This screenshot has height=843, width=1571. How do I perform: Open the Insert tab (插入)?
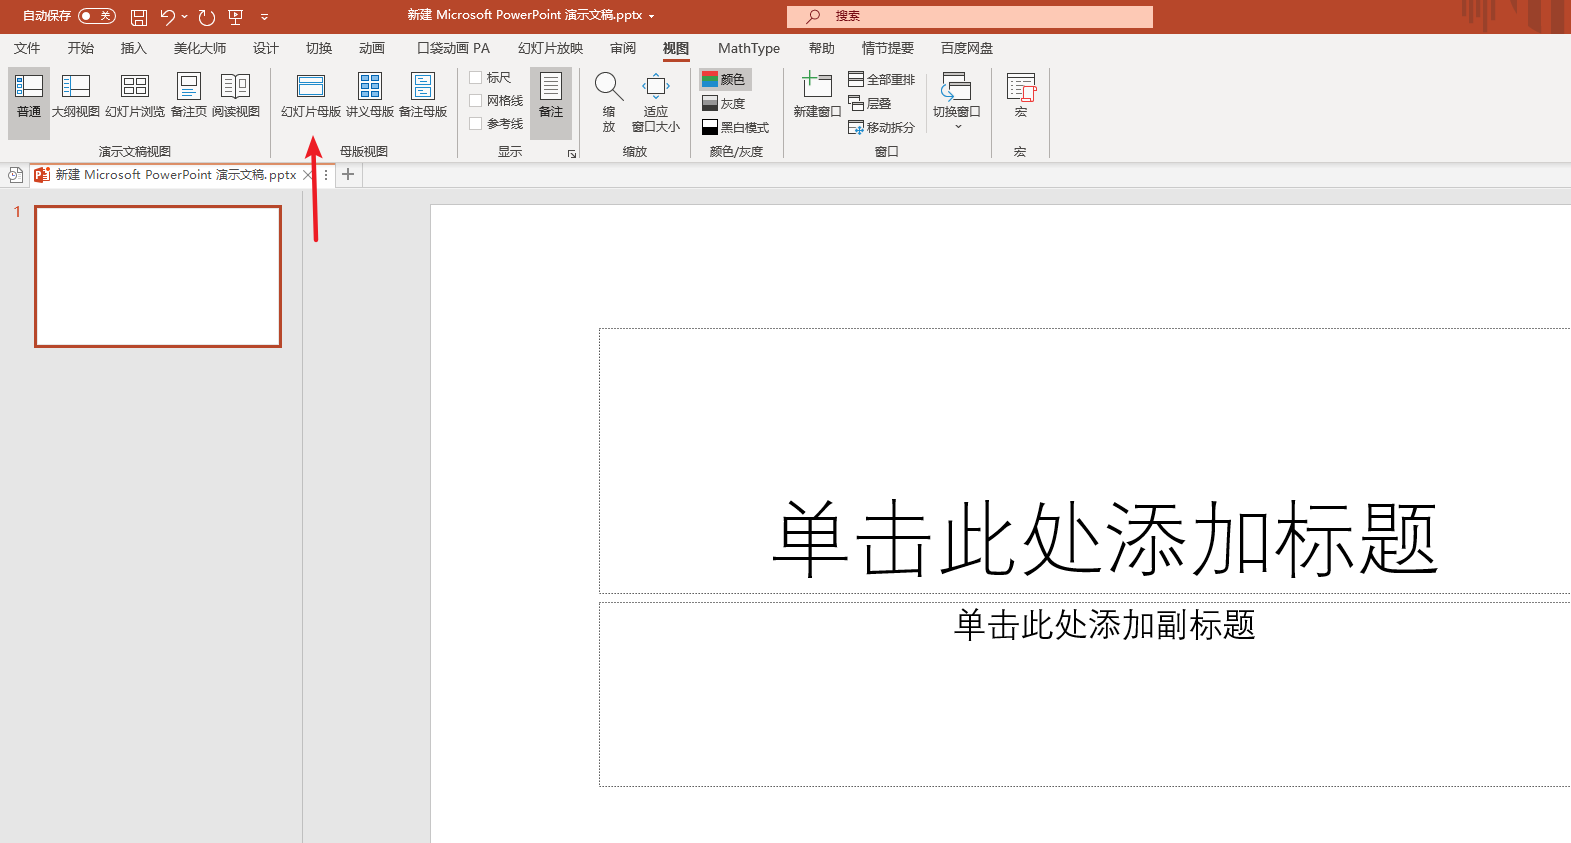(x=133, y=48)
